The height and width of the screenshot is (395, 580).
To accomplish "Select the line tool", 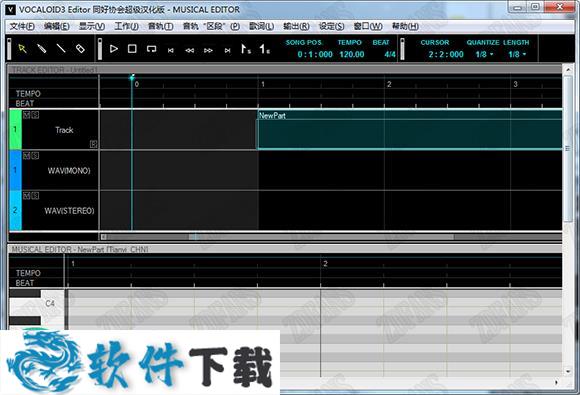I will tap(61, 48).
